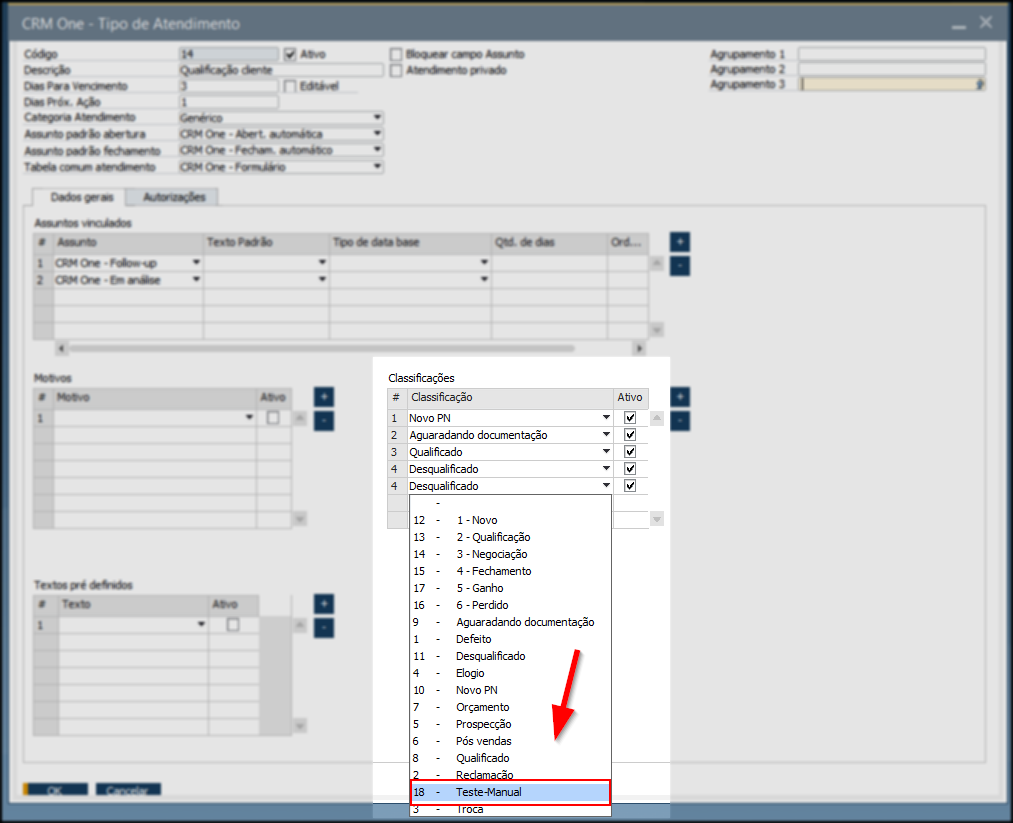The width and height of the screenshot is (1013, 823).
Task: Enable Atendimento privado checkbox
Action: [x=397, y=70]
